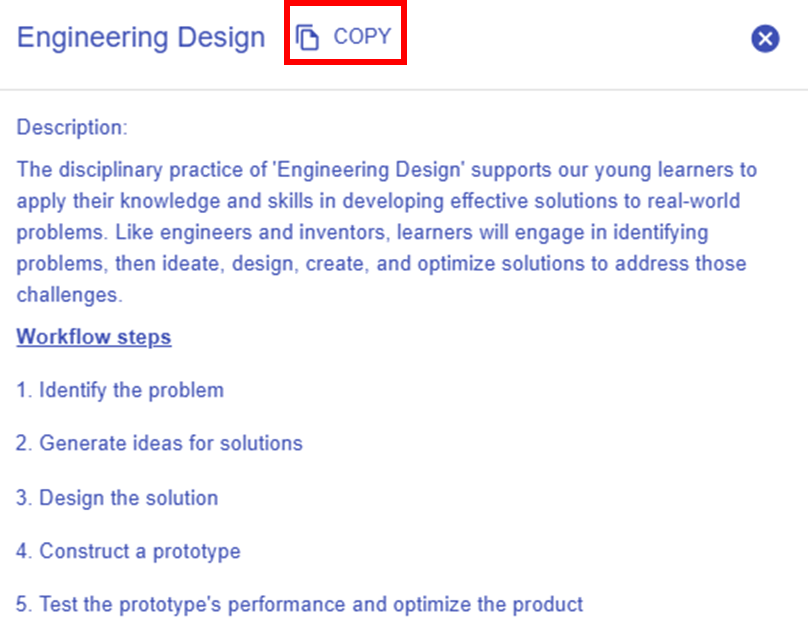Open the underlined Workflow steps link

94,337
